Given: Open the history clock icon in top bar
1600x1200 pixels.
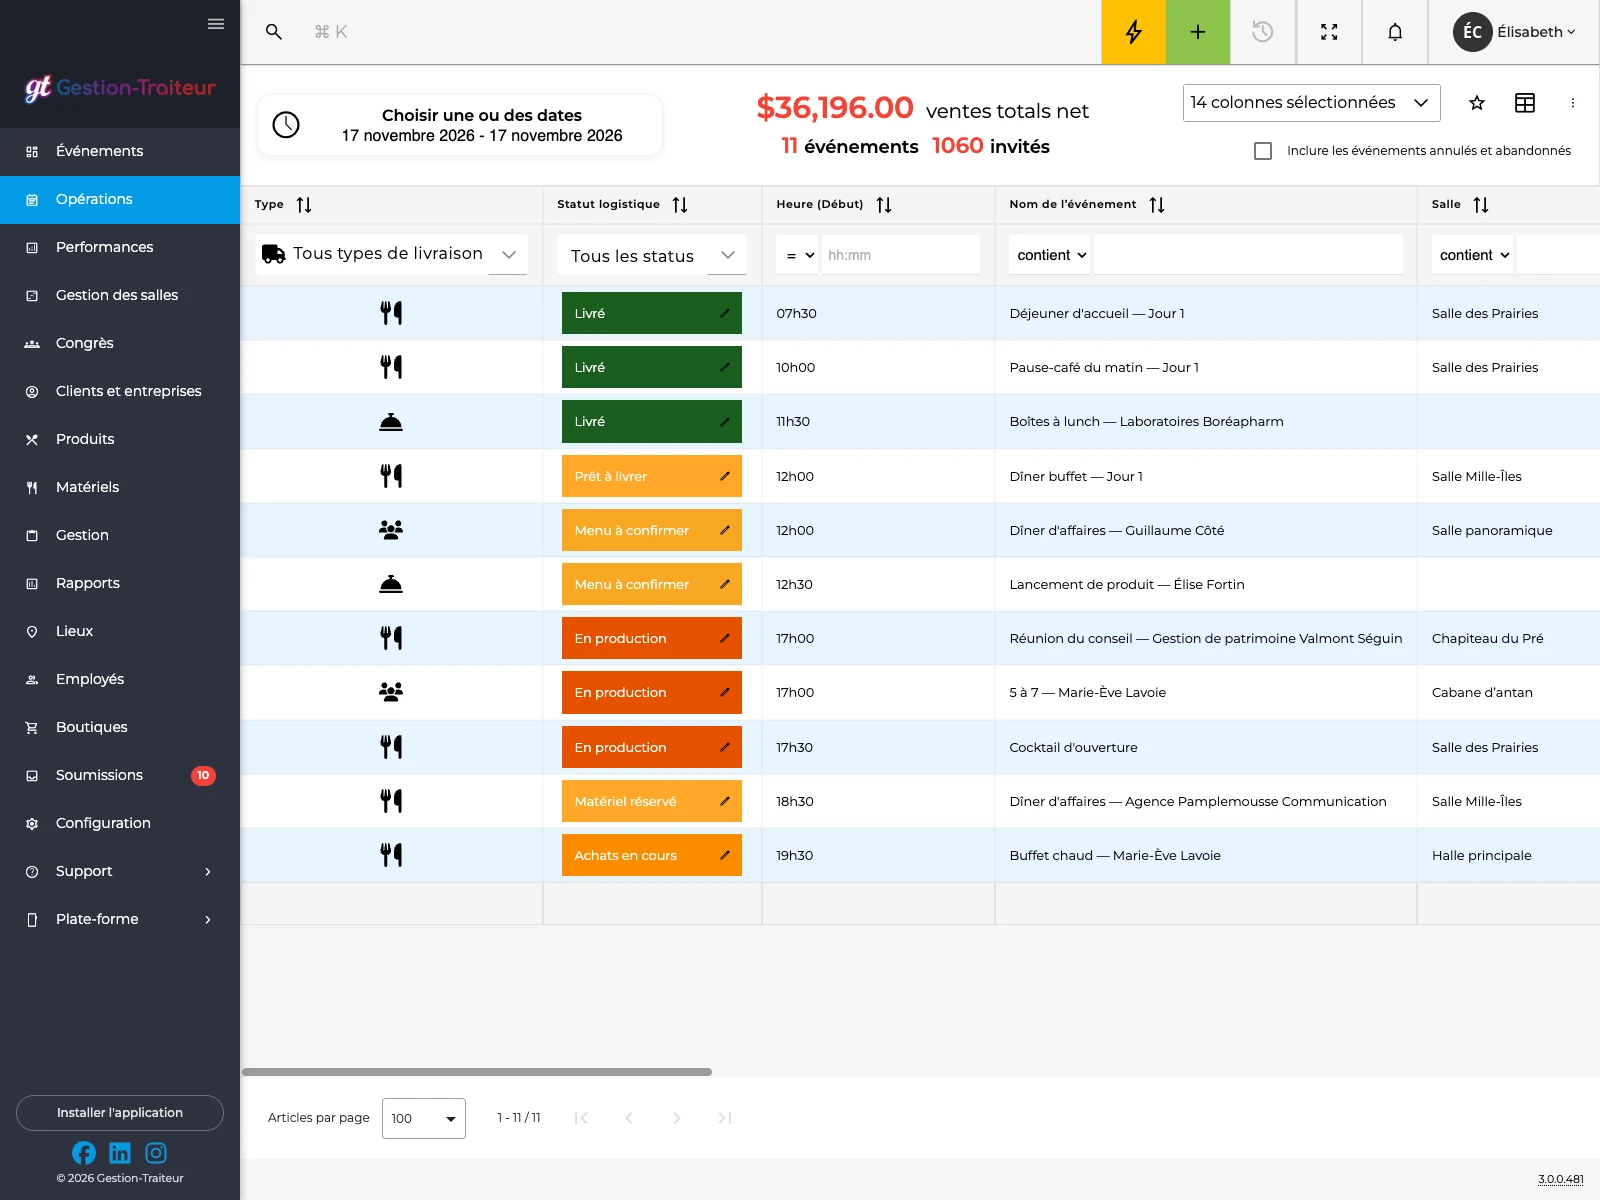Looking at the screenshot, I should [1263, 32].
